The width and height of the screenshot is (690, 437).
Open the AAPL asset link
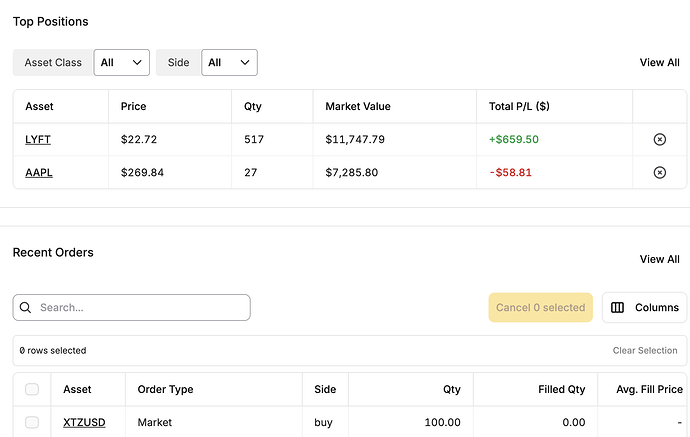click(39, 173)
